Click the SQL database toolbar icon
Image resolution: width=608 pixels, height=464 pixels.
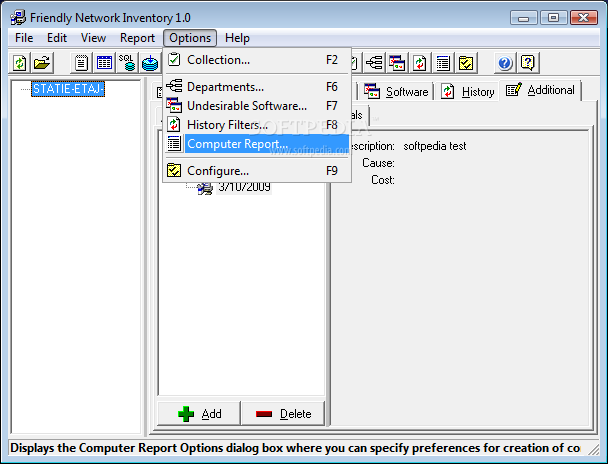pyautogui.click(x=127, y=63)
